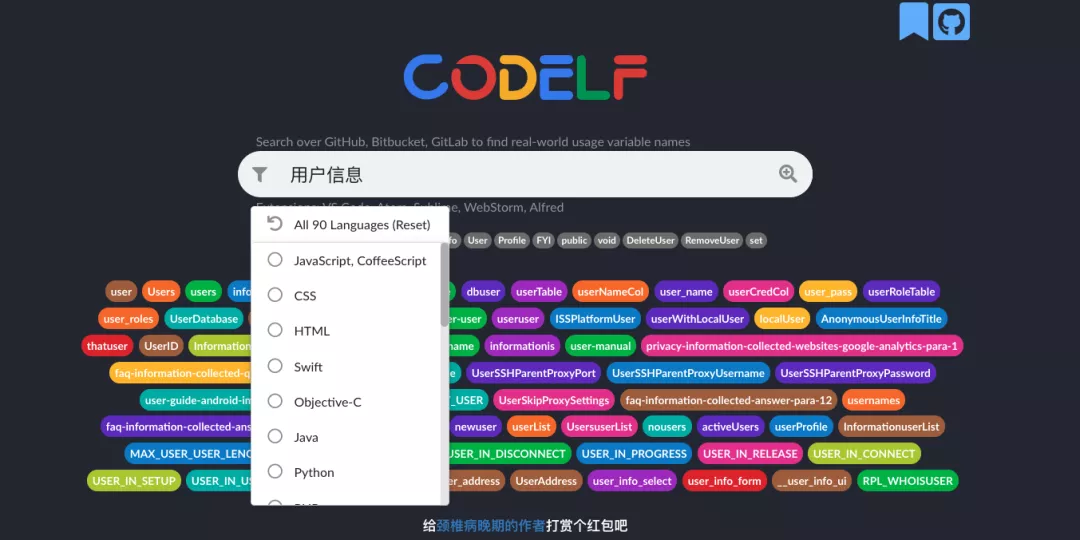Image resolution: width=1080 pixels, height=540 pixels.
Task: Click the filter funnel icon in search bar
Action: click(x=260, y=174)
